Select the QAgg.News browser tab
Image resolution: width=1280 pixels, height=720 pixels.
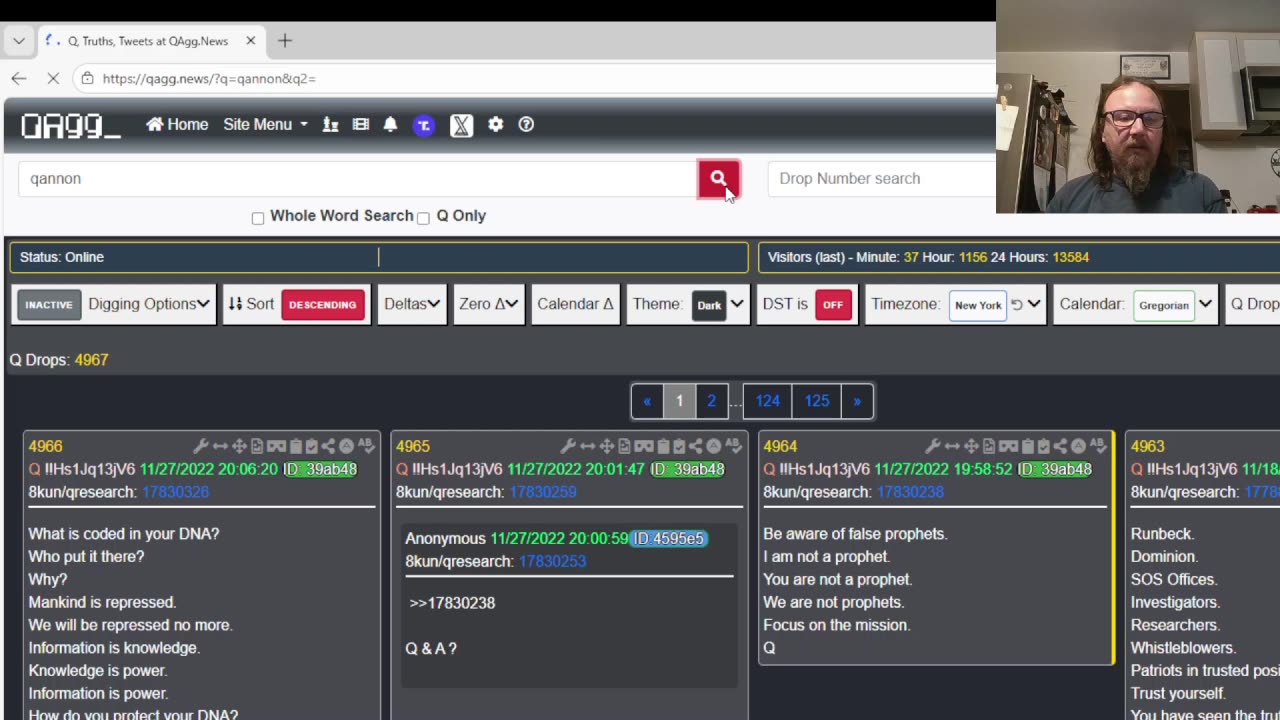point(149,41)
